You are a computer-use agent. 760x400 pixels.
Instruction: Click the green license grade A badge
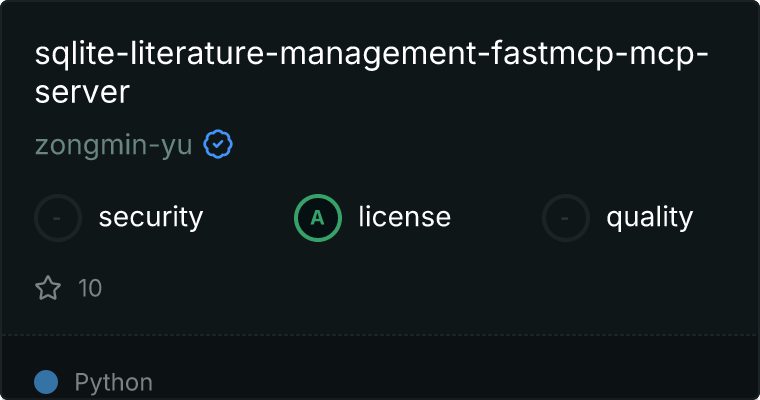click(318, 217)
